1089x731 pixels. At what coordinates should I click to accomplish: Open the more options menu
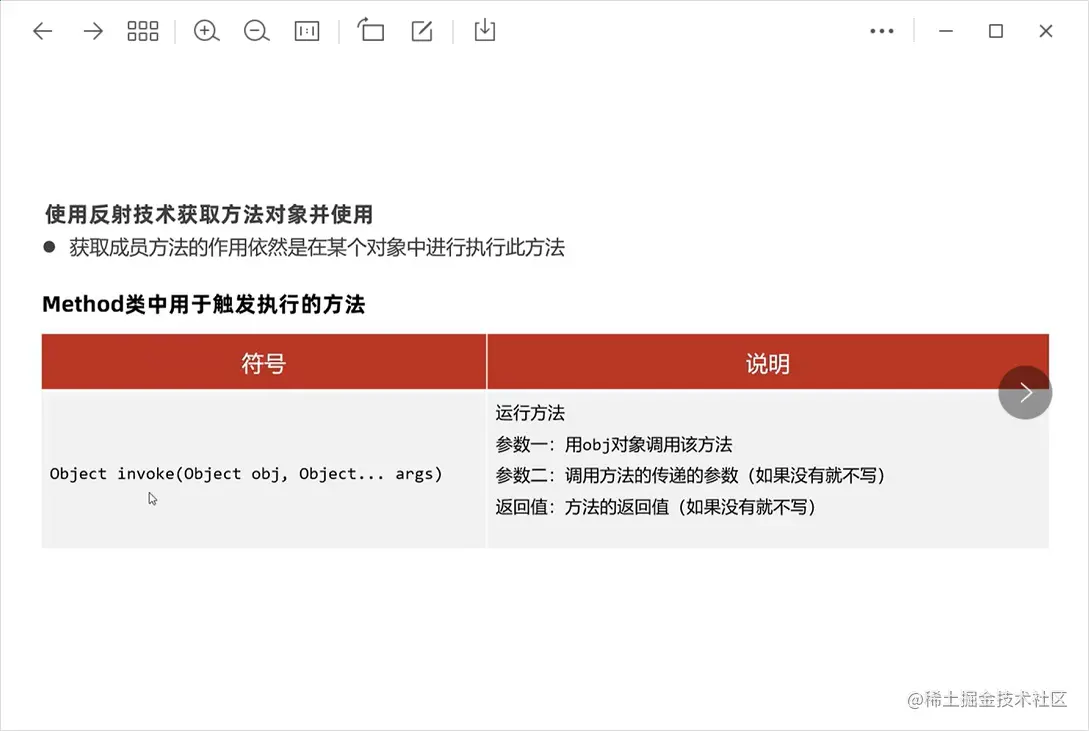pos(882,31)
